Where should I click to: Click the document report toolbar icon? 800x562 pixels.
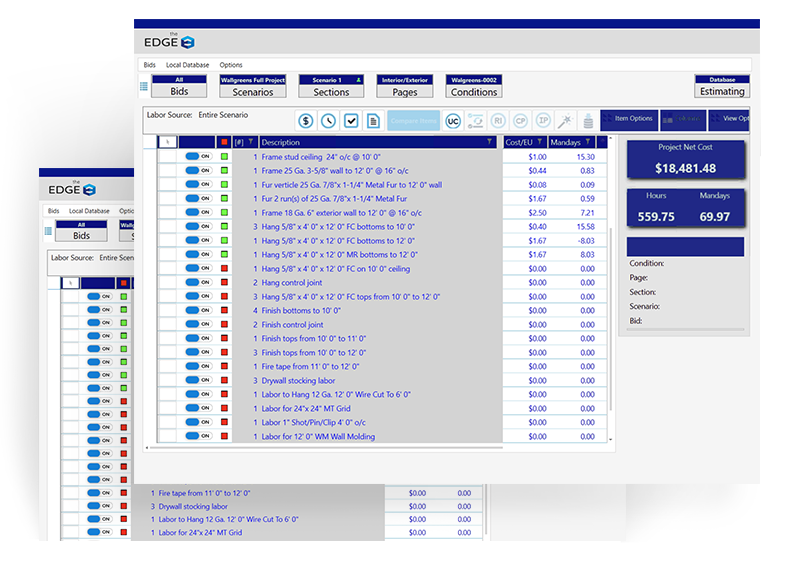pos(373,121)
